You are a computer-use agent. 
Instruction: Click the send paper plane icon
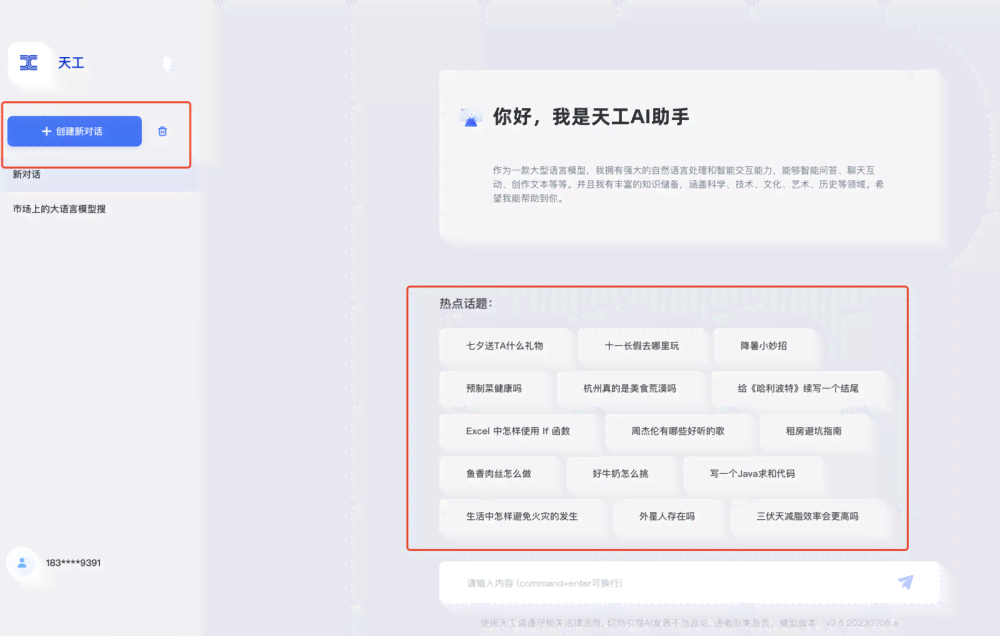tap(906, 582)
